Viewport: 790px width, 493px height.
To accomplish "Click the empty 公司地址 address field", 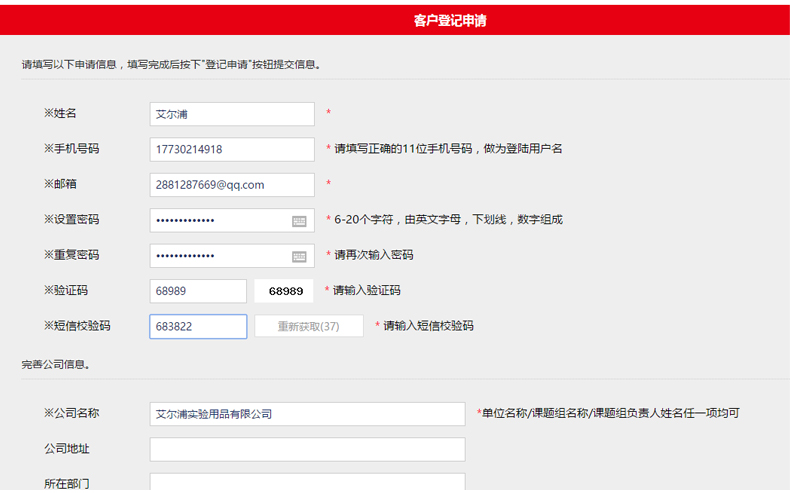I will click(307, 449).
